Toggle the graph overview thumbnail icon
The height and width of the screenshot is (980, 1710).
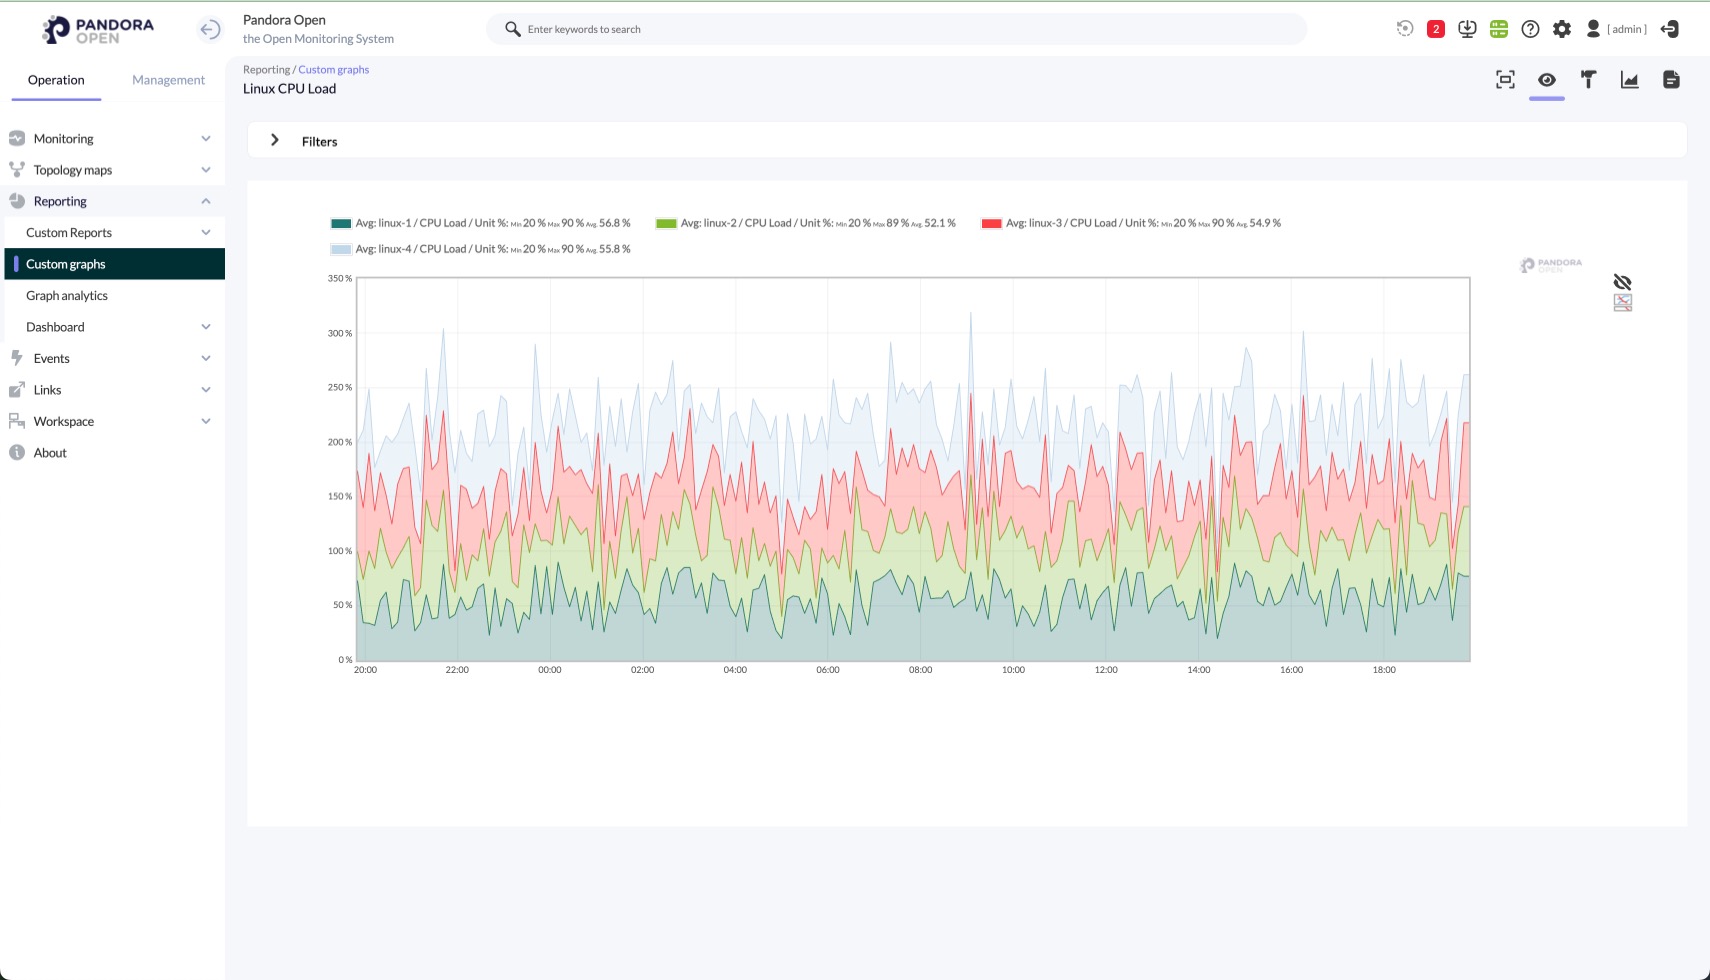[1622, 303]
